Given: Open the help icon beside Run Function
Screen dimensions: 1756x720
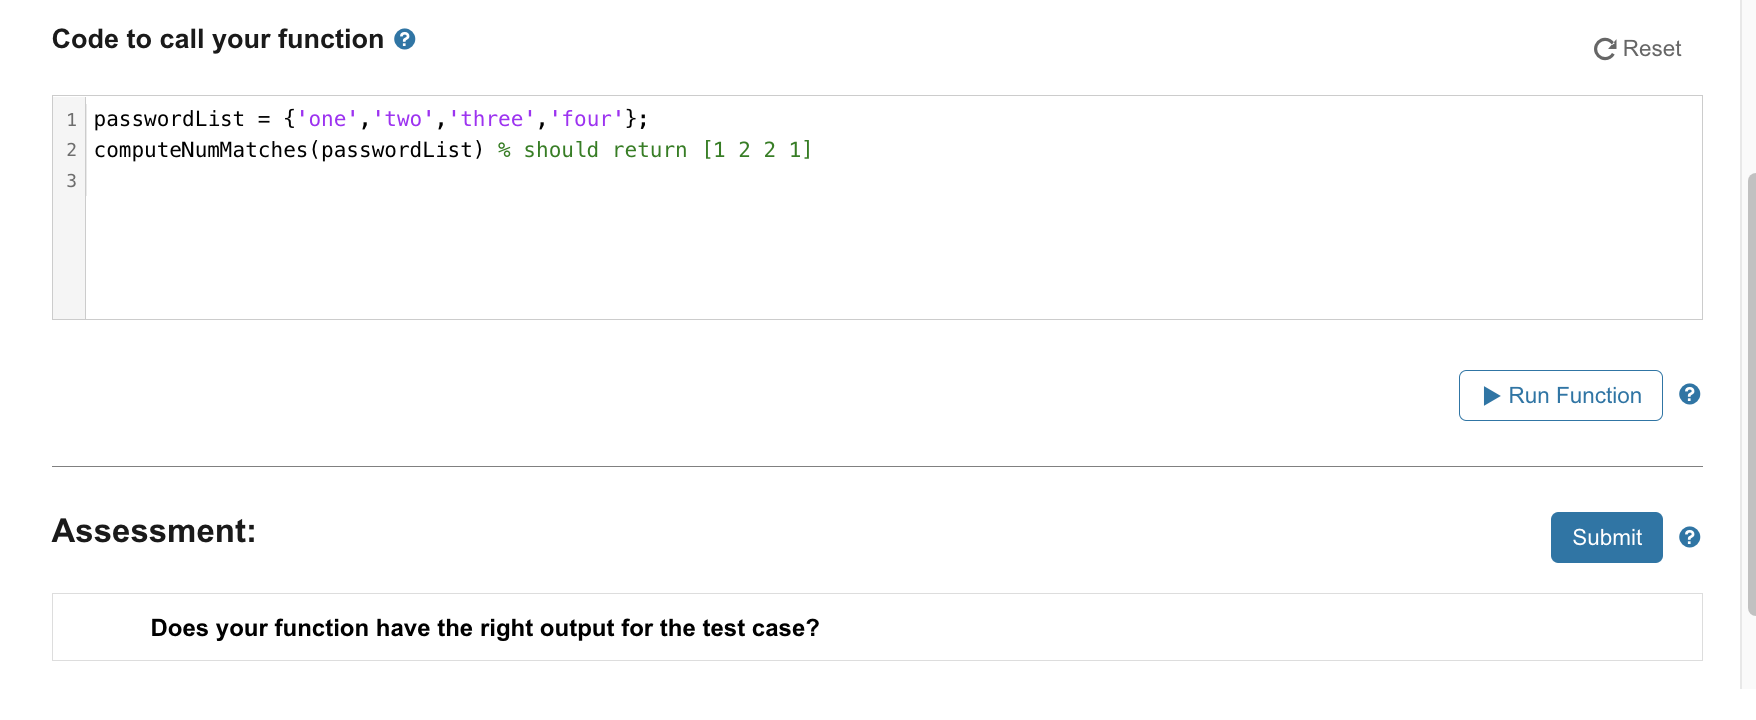Looking at the screenshot, I should coord(1690,394).
